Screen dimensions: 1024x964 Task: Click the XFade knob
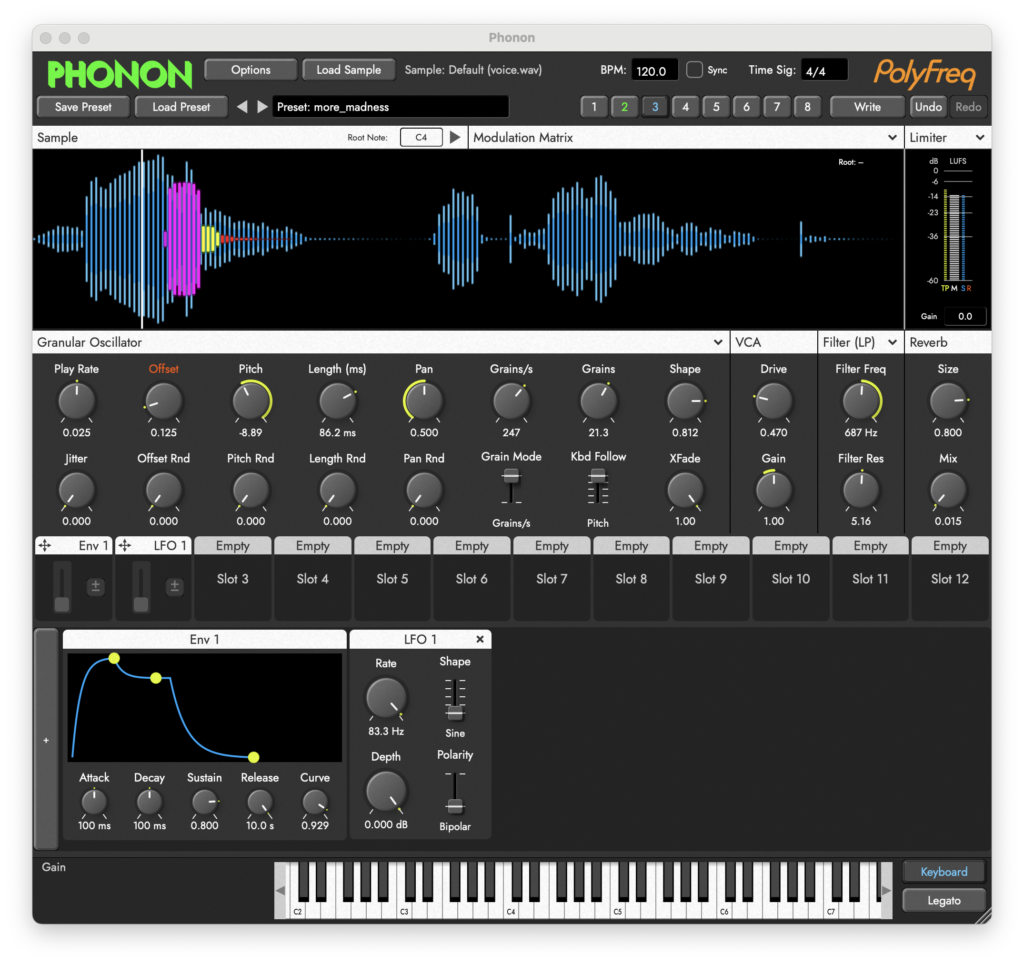click(685, 490)
